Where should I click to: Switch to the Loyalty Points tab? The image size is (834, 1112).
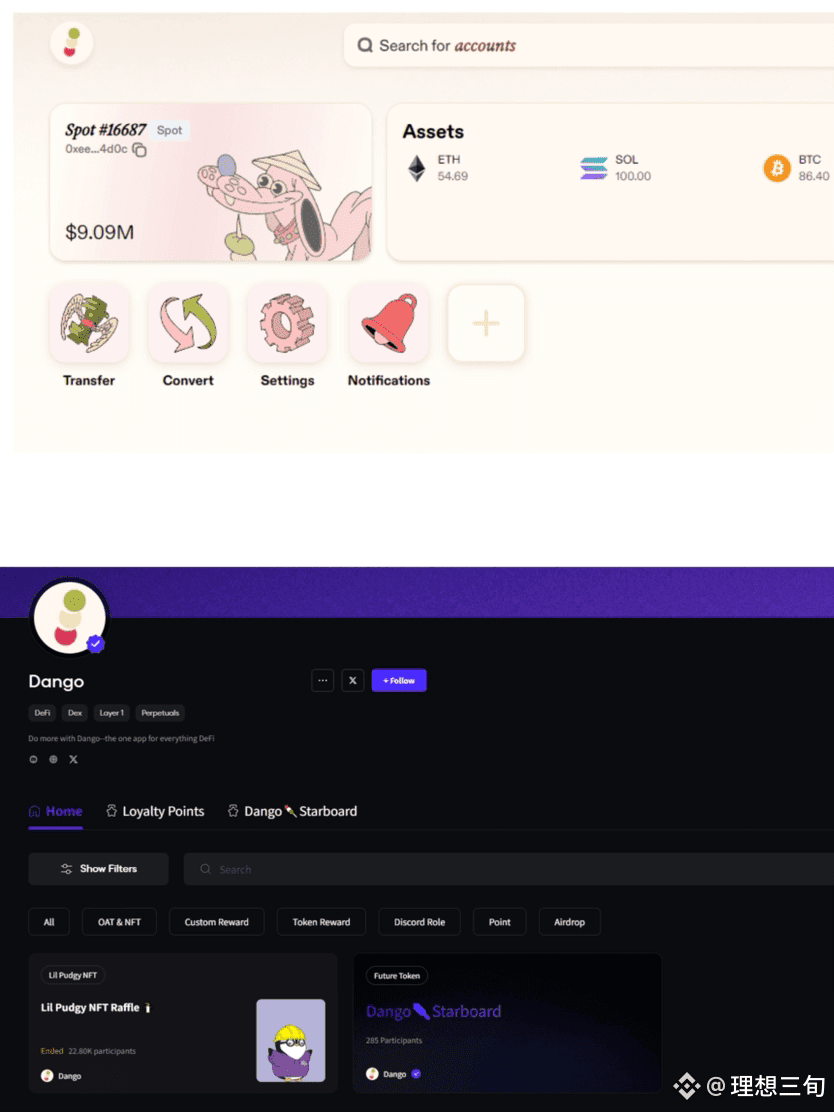click(x=155, y=811)
